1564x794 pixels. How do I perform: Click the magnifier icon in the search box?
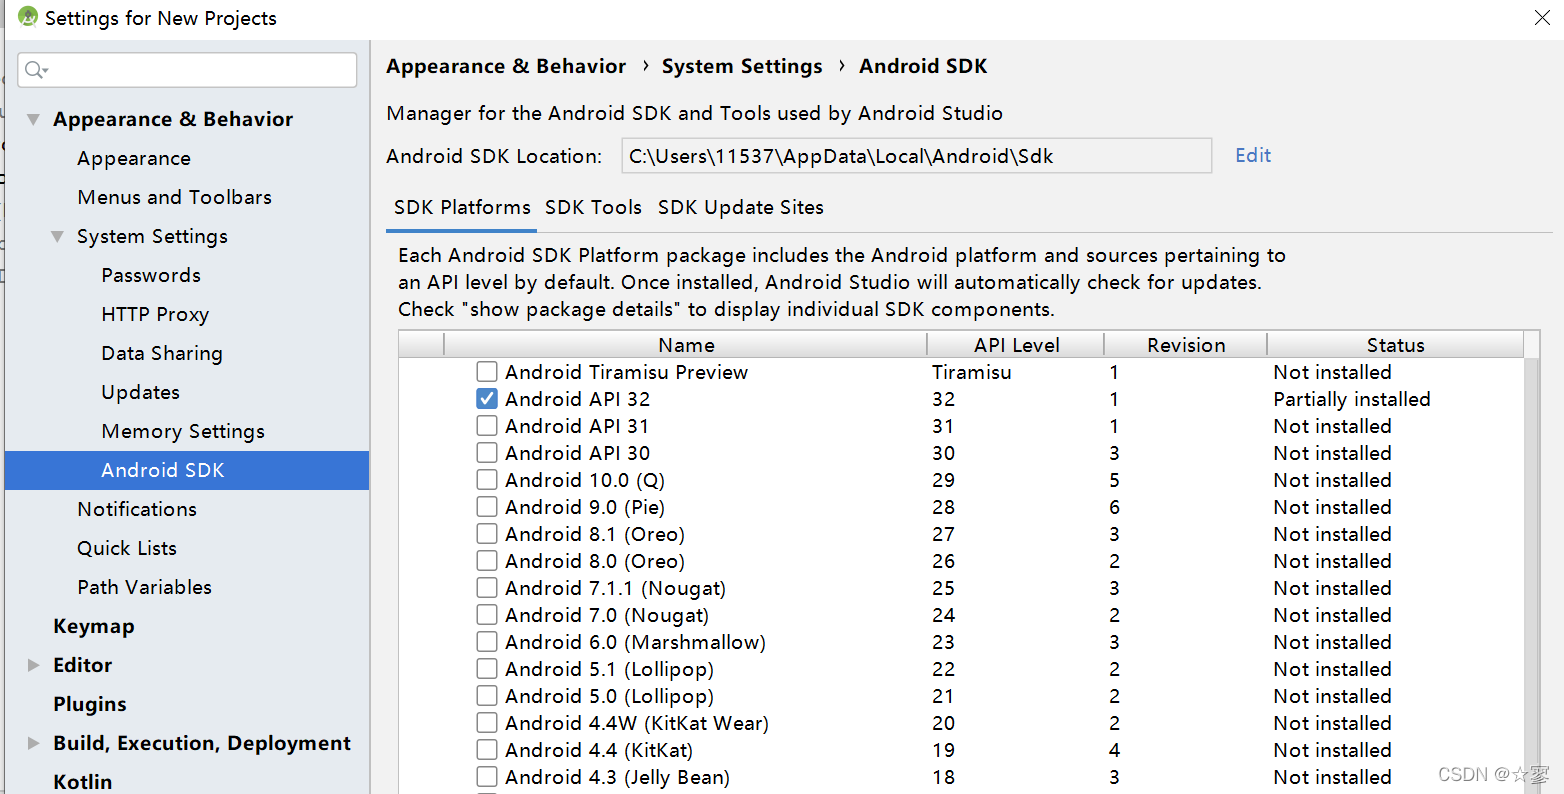[x=33, y=70]
